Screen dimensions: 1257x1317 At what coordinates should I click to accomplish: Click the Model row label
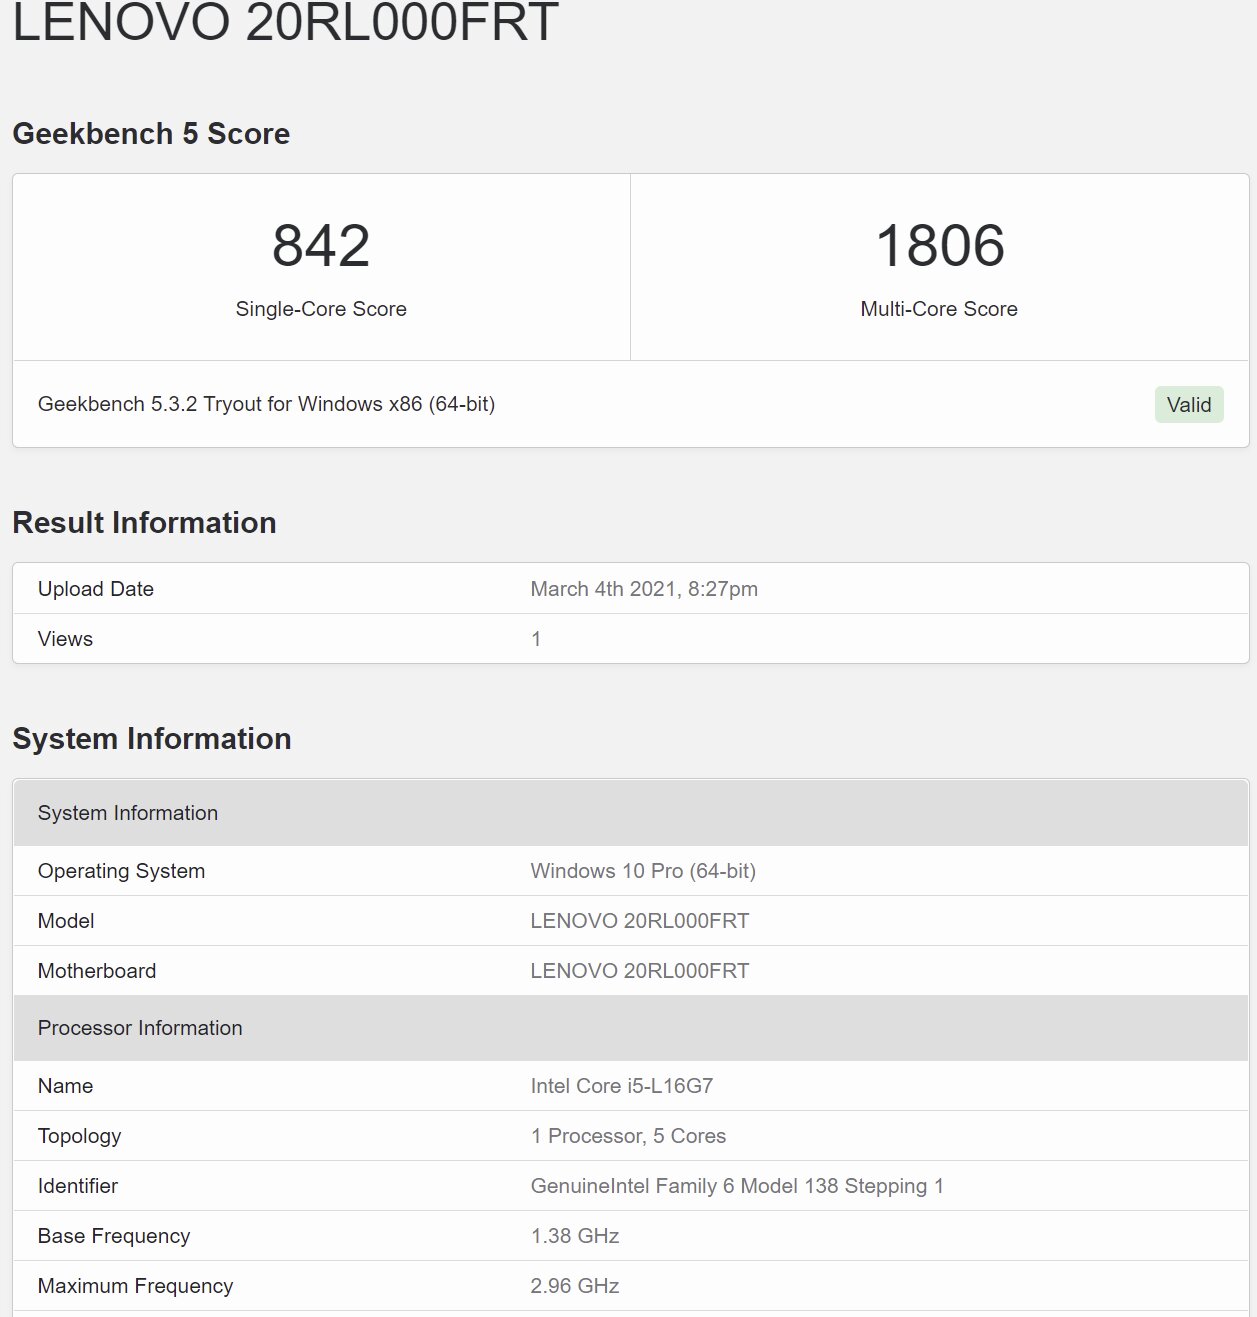click(x=66, y=921)
